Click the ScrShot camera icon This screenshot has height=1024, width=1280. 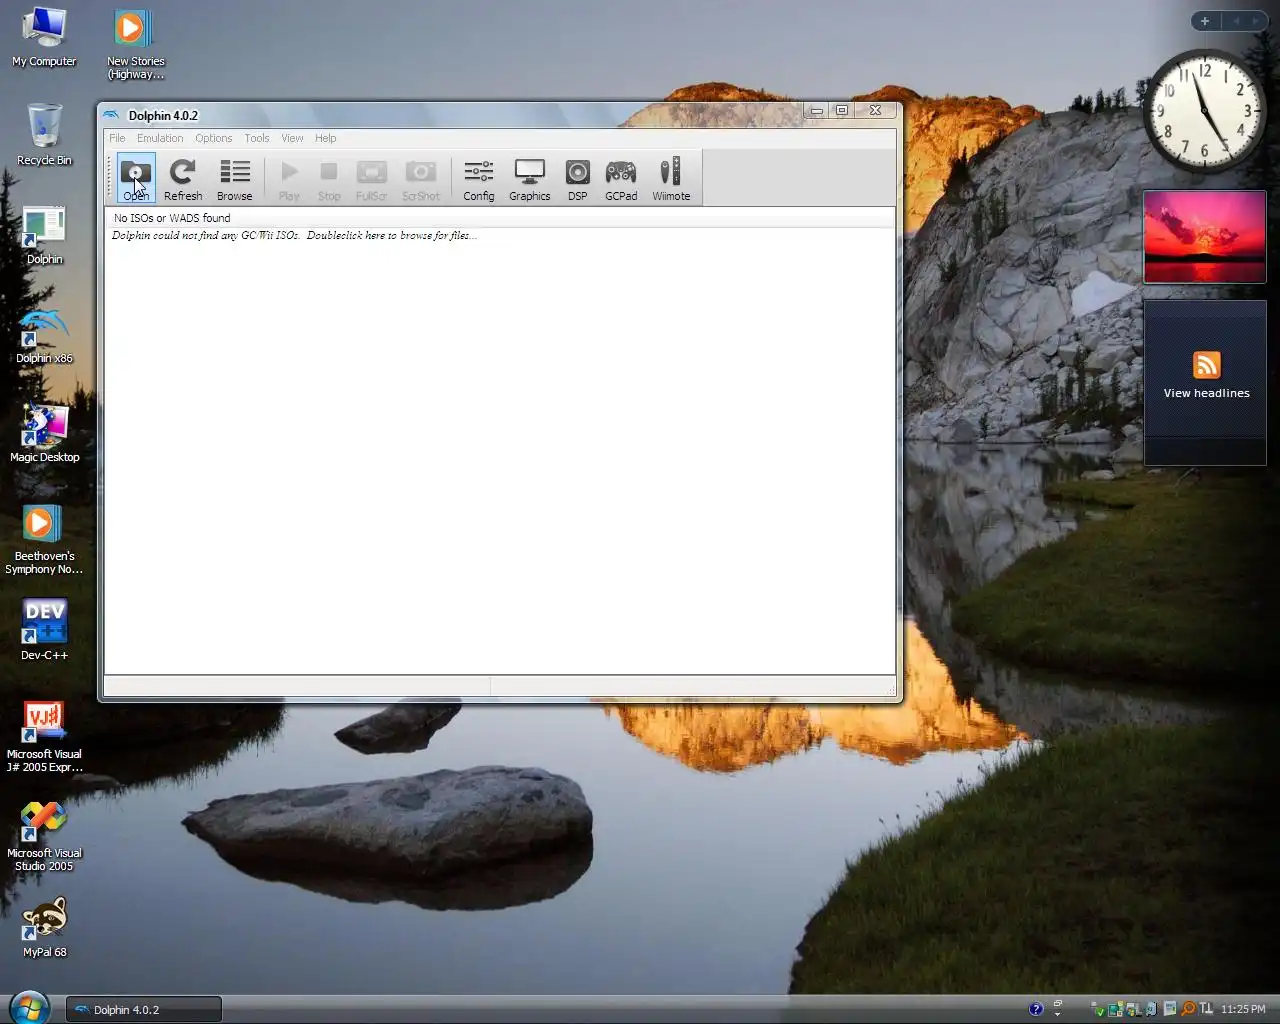point(421,178)
